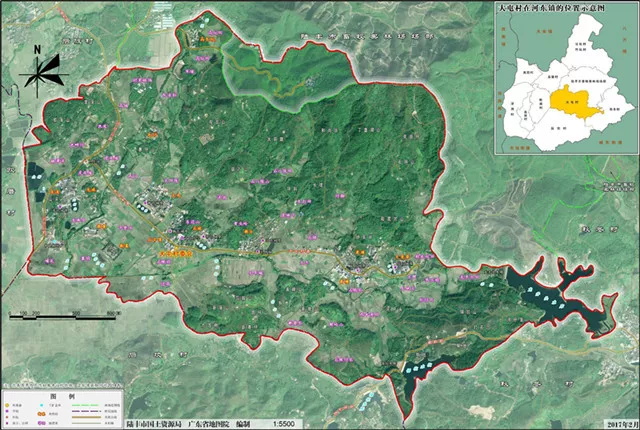Click the small lake at the southern boundary
640x430 pixels.
tap(422, 369)
